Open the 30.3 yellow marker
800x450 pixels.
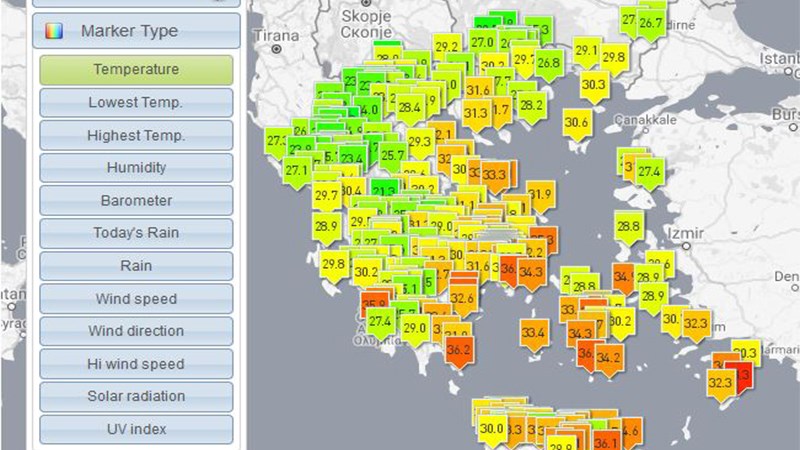click(x=594, y=87)
